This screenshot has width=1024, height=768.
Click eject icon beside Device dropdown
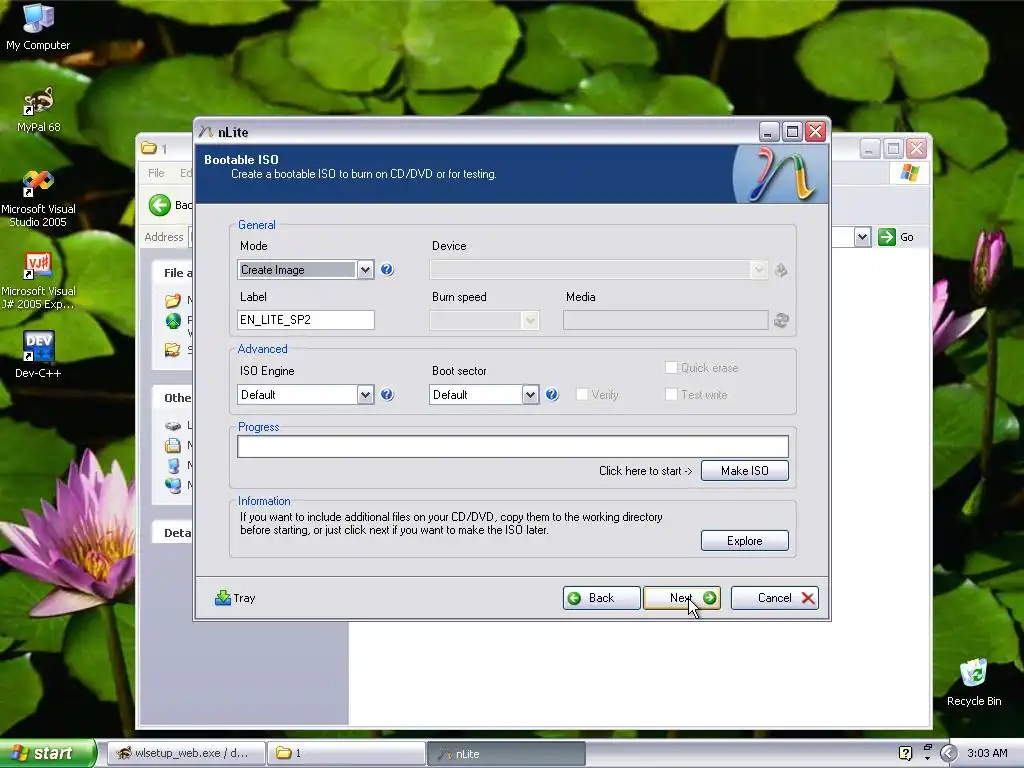click(780, 270)
